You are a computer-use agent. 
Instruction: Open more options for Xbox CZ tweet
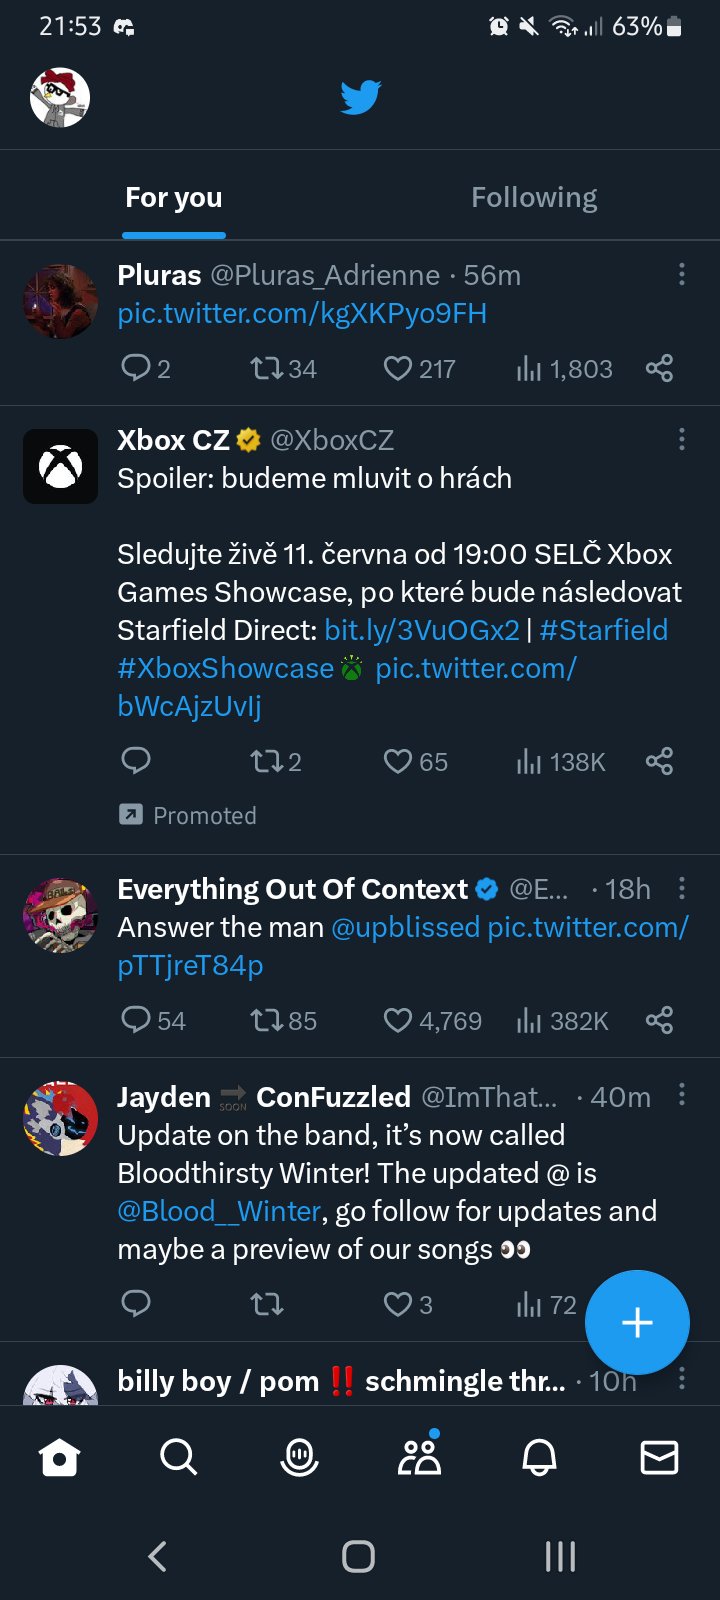[682, 439]
